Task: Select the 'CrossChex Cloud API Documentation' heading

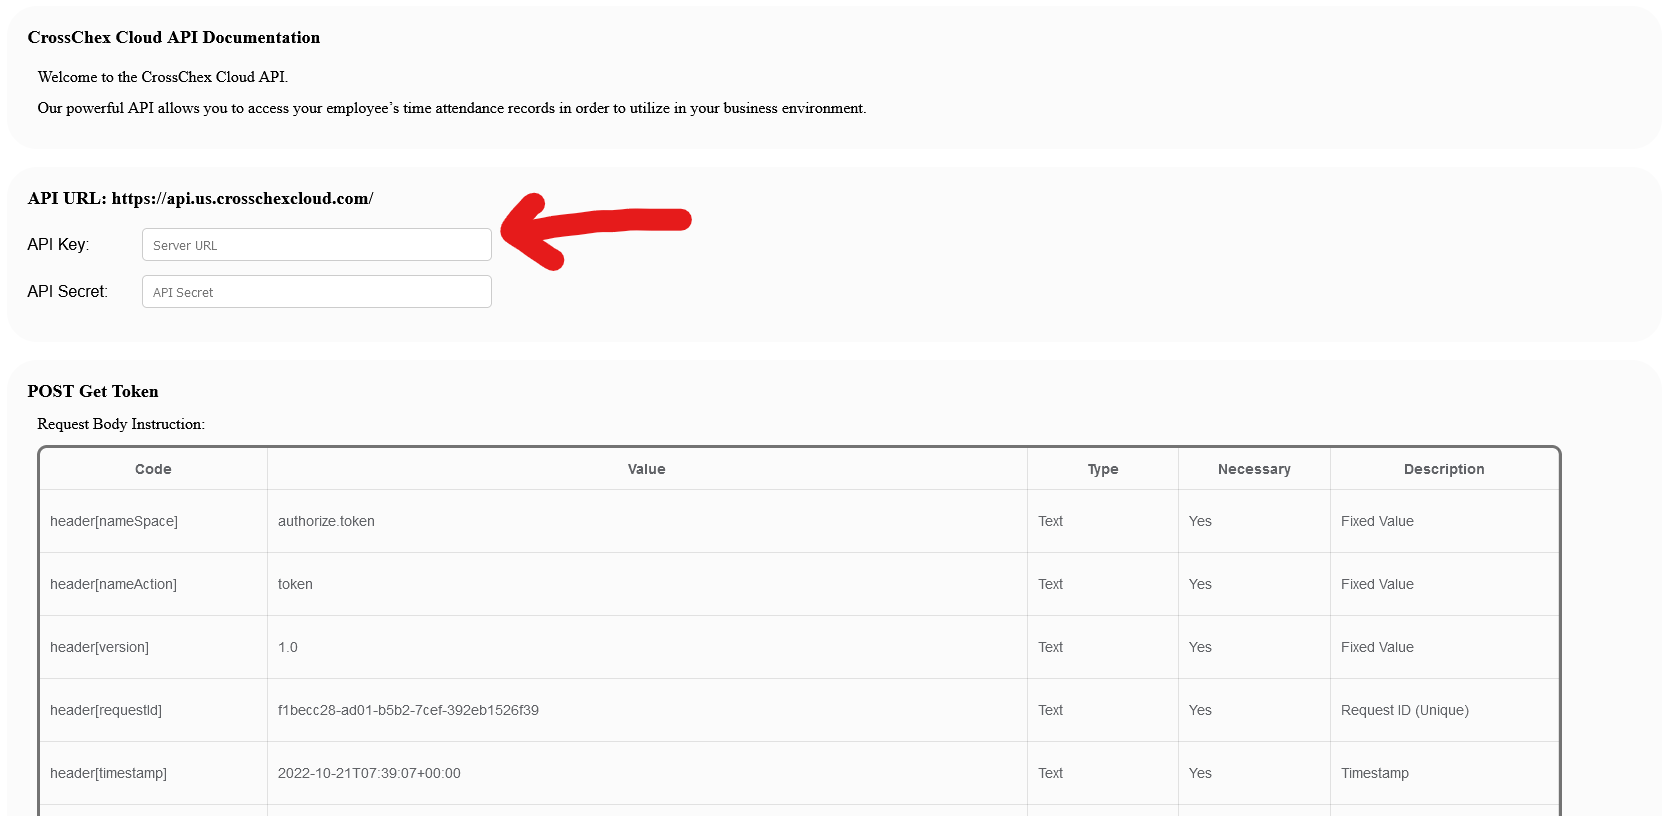Action: point(174,38)
